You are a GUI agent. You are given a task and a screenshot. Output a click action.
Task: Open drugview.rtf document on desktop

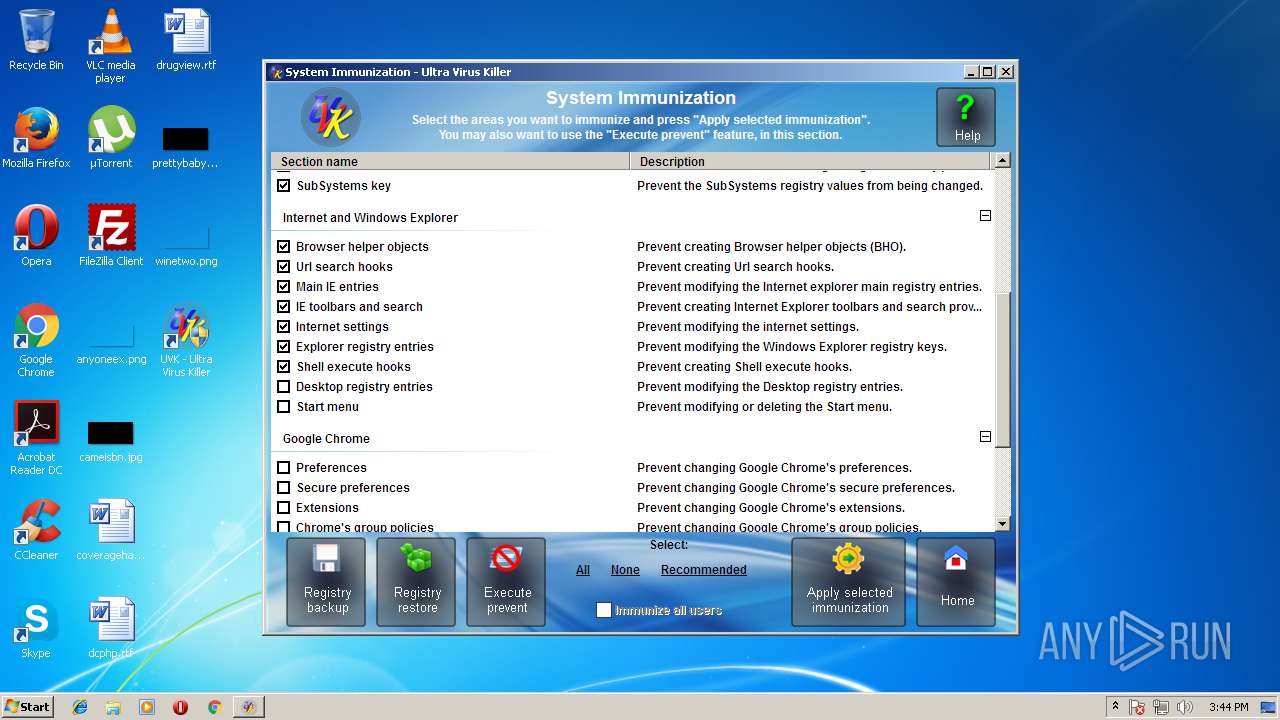click(x=186, y=40)
